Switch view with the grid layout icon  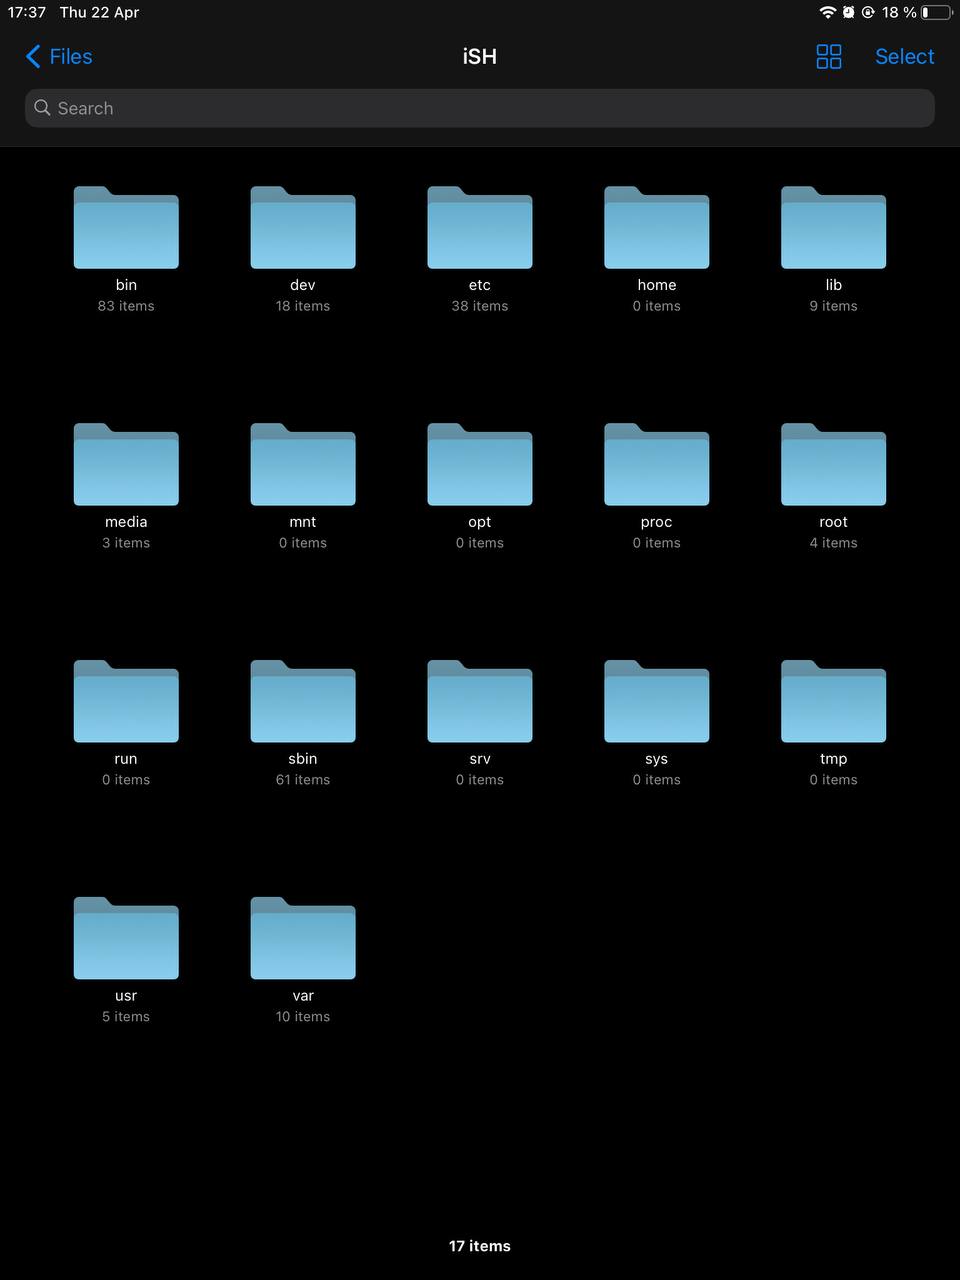(829, 57)
